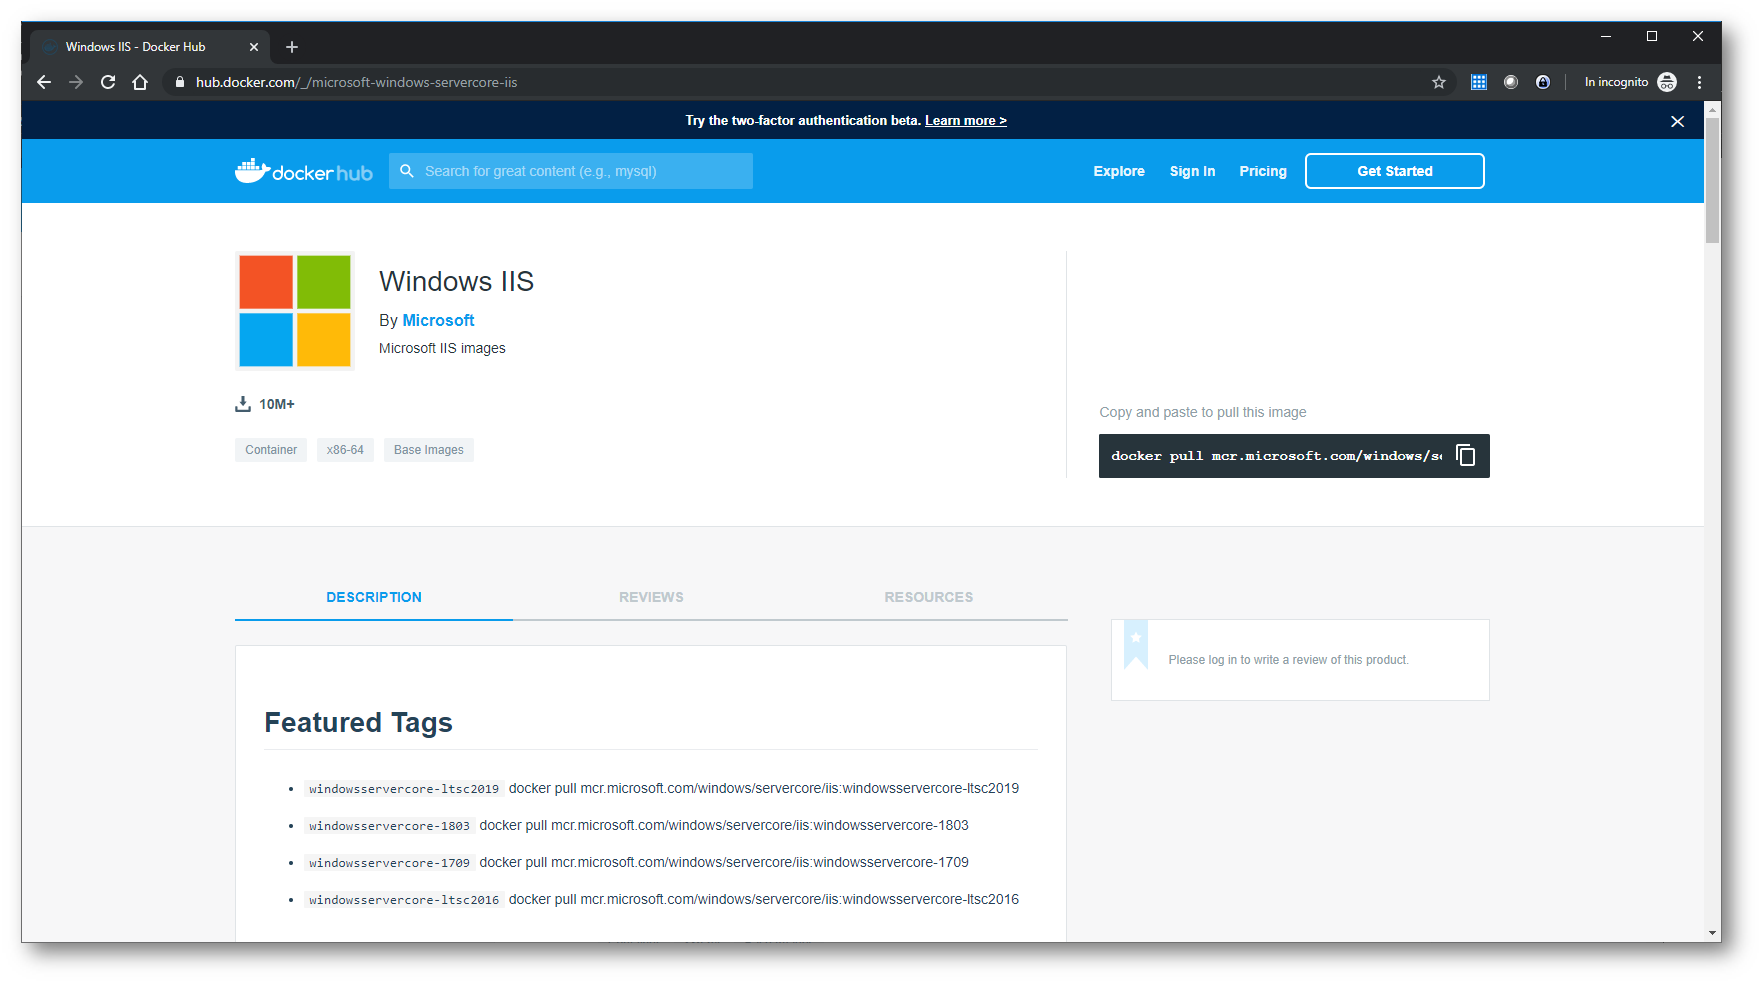Viewport: 1764px width, 985px height.
Task: Select the Description tab
Action: pos(374,597)
